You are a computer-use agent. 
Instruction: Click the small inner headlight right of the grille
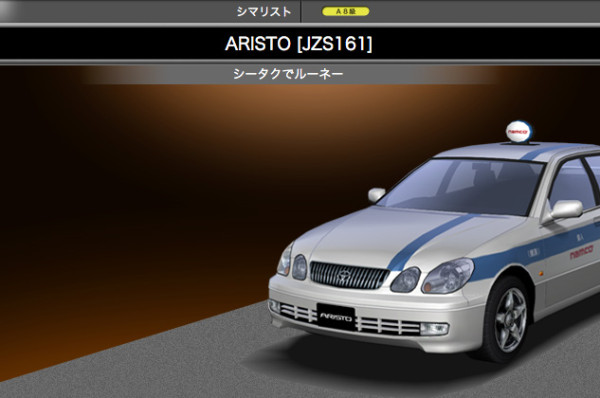tap(406, 280)
